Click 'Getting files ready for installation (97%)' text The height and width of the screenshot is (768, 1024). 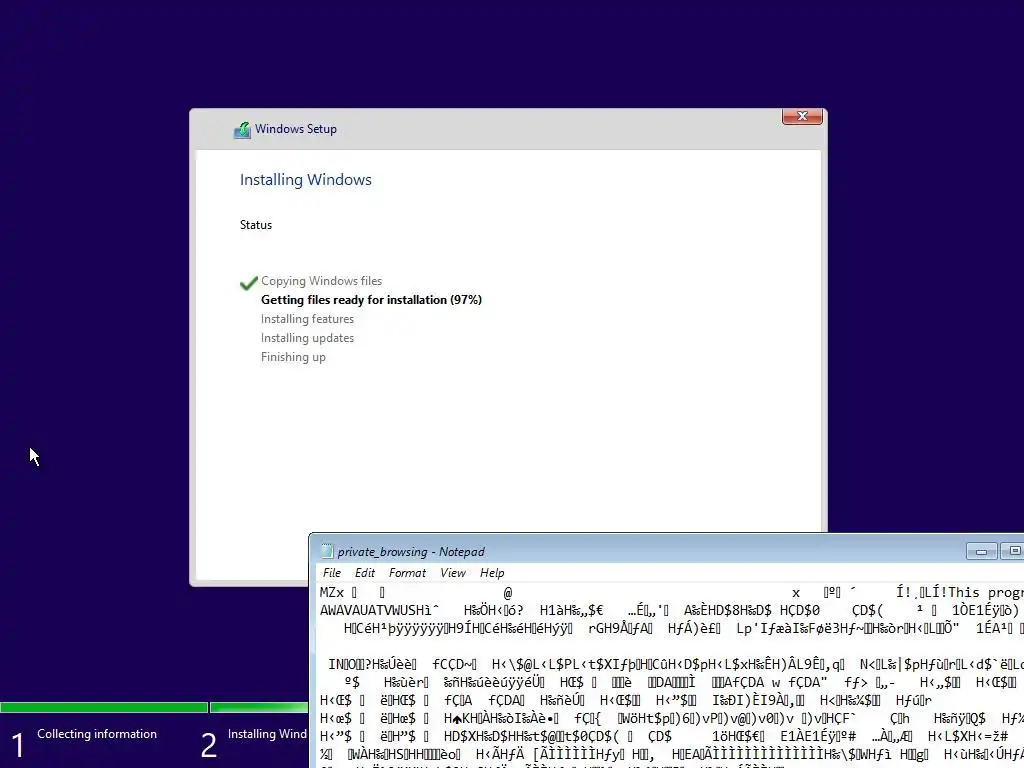371,300
